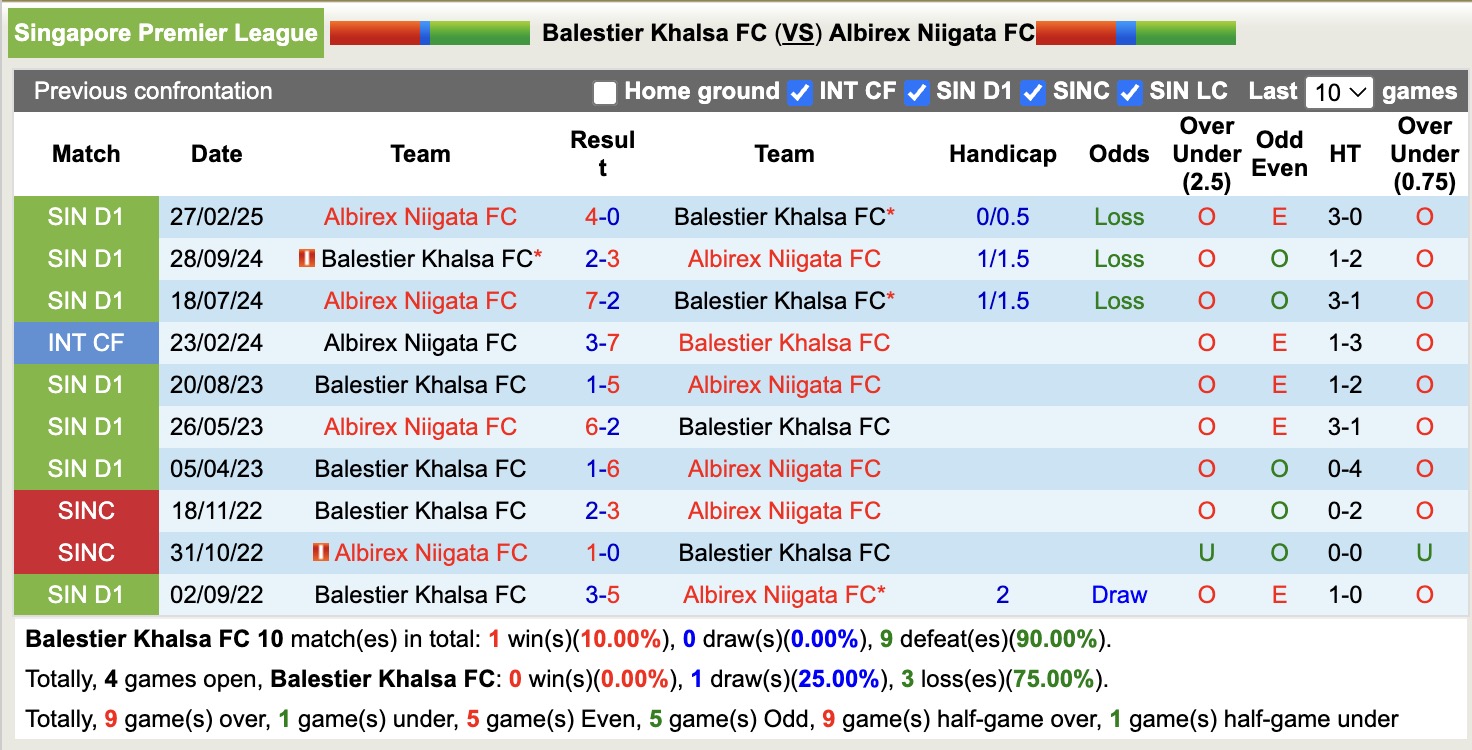Click the blue INT CF badge on the 23/02/24 row

[x=86, y=343]
